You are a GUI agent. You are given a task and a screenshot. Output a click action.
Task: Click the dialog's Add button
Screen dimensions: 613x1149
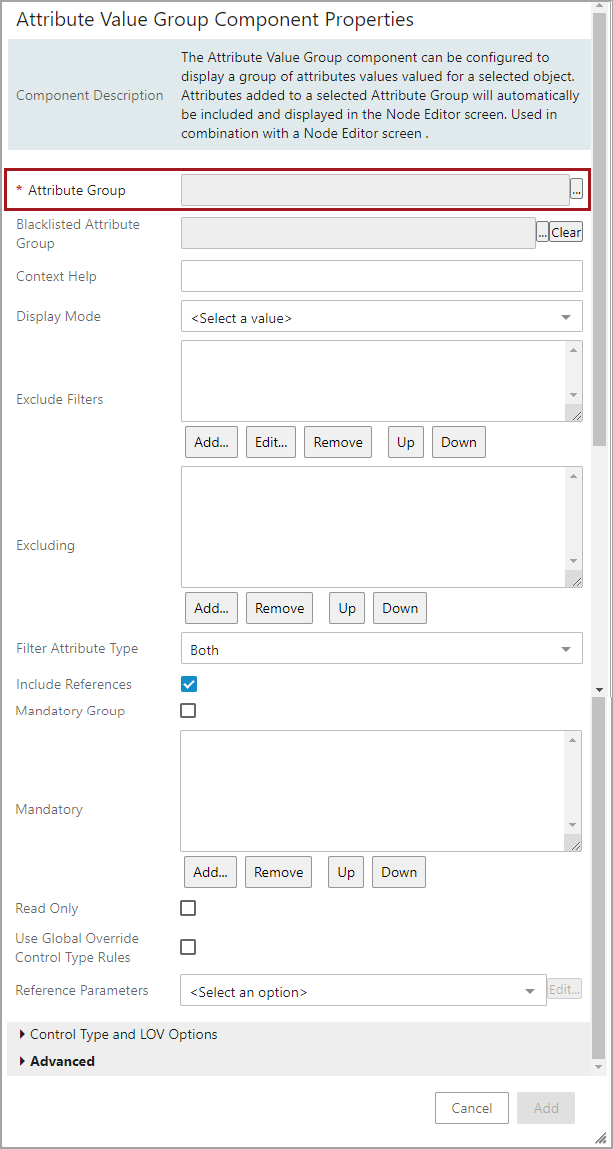(546, 1108)
